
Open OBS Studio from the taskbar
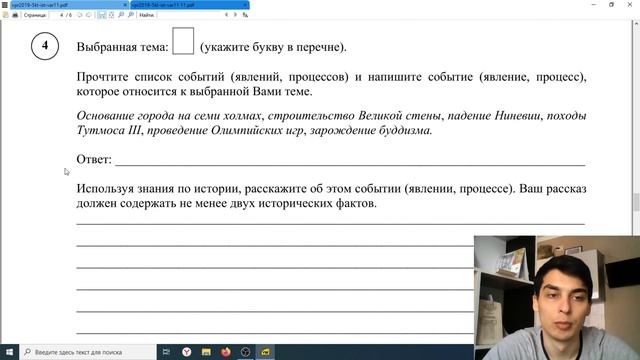[x=245, y=352]
